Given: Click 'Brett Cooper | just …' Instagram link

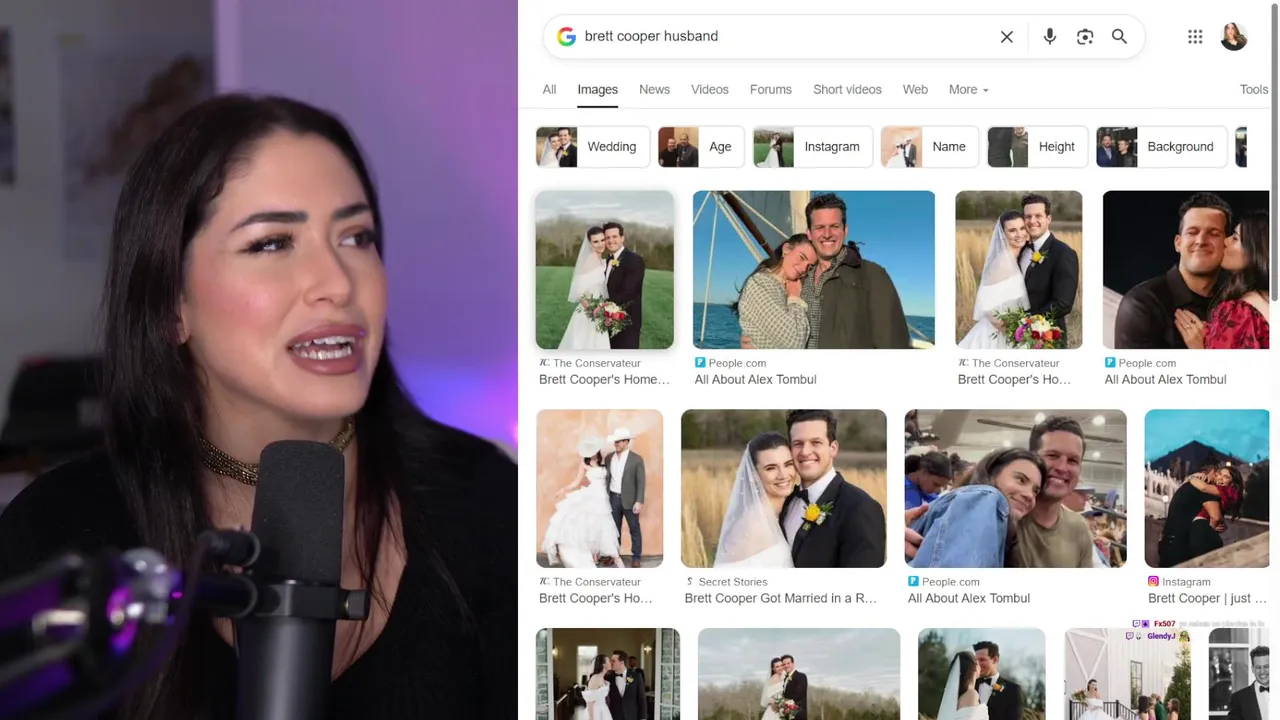Looking at the screenshot, I should click(1207, 599).
